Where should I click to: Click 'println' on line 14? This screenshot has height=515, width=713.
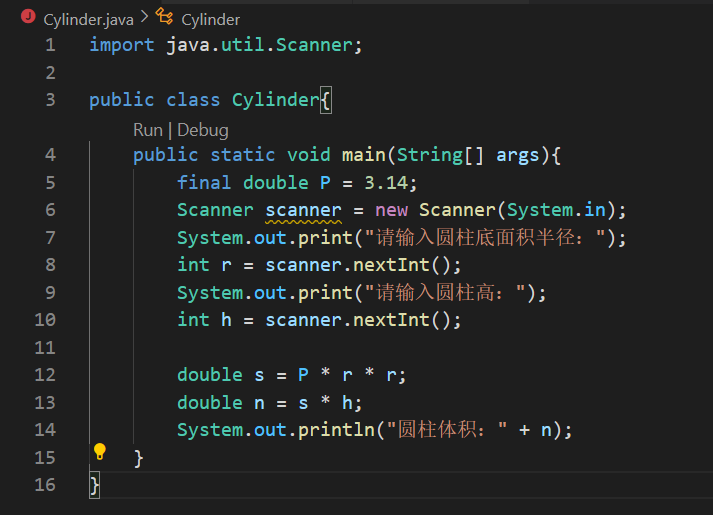(x=336, y=430)
